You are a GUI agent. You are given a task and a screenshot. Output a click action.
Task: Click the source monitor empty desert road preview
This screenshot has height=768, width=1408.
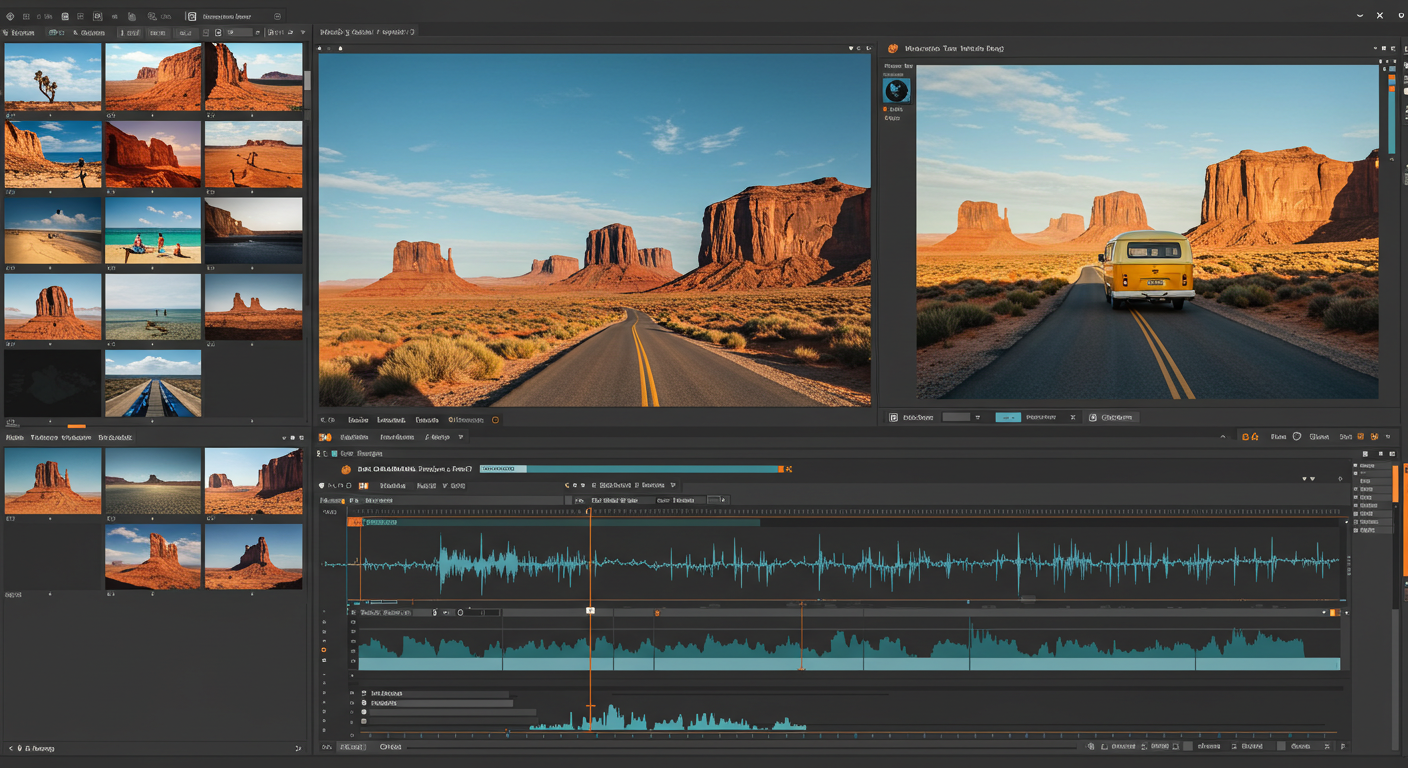tap(595, 230)
